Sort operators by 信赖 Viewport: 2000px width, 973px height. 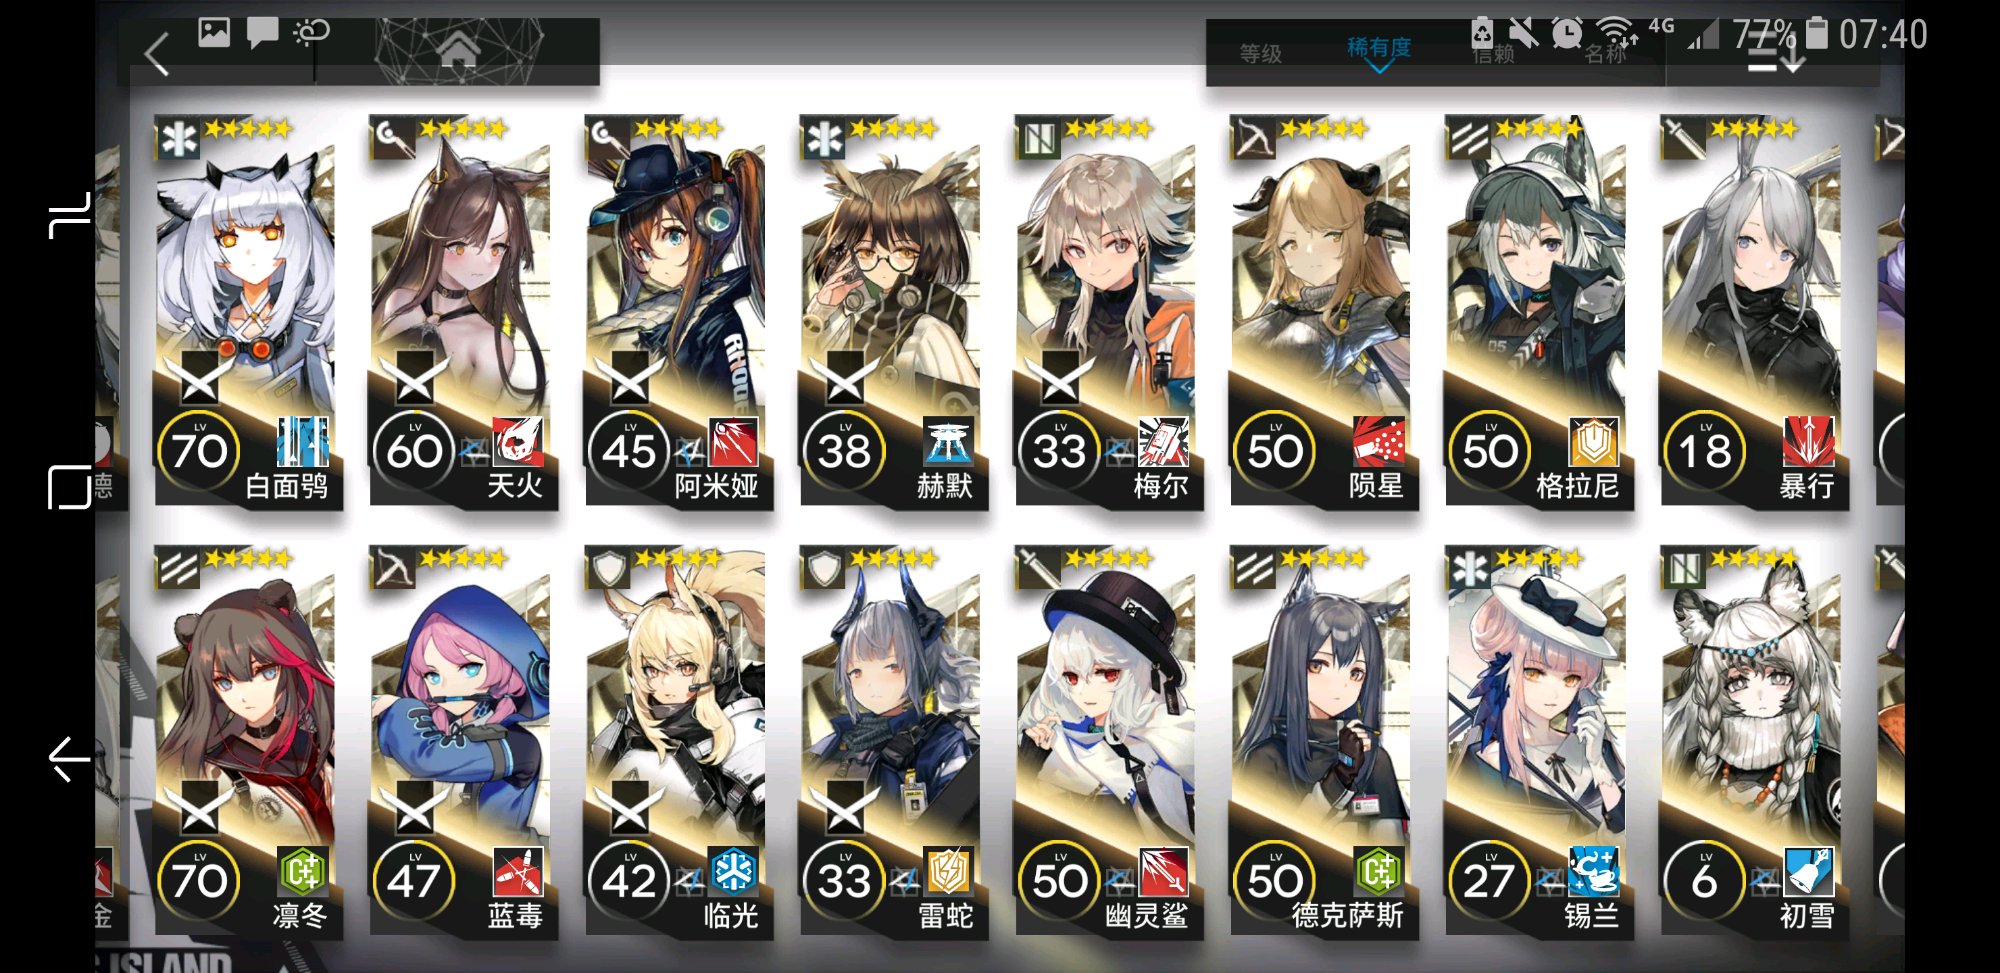pos(1493,54)
